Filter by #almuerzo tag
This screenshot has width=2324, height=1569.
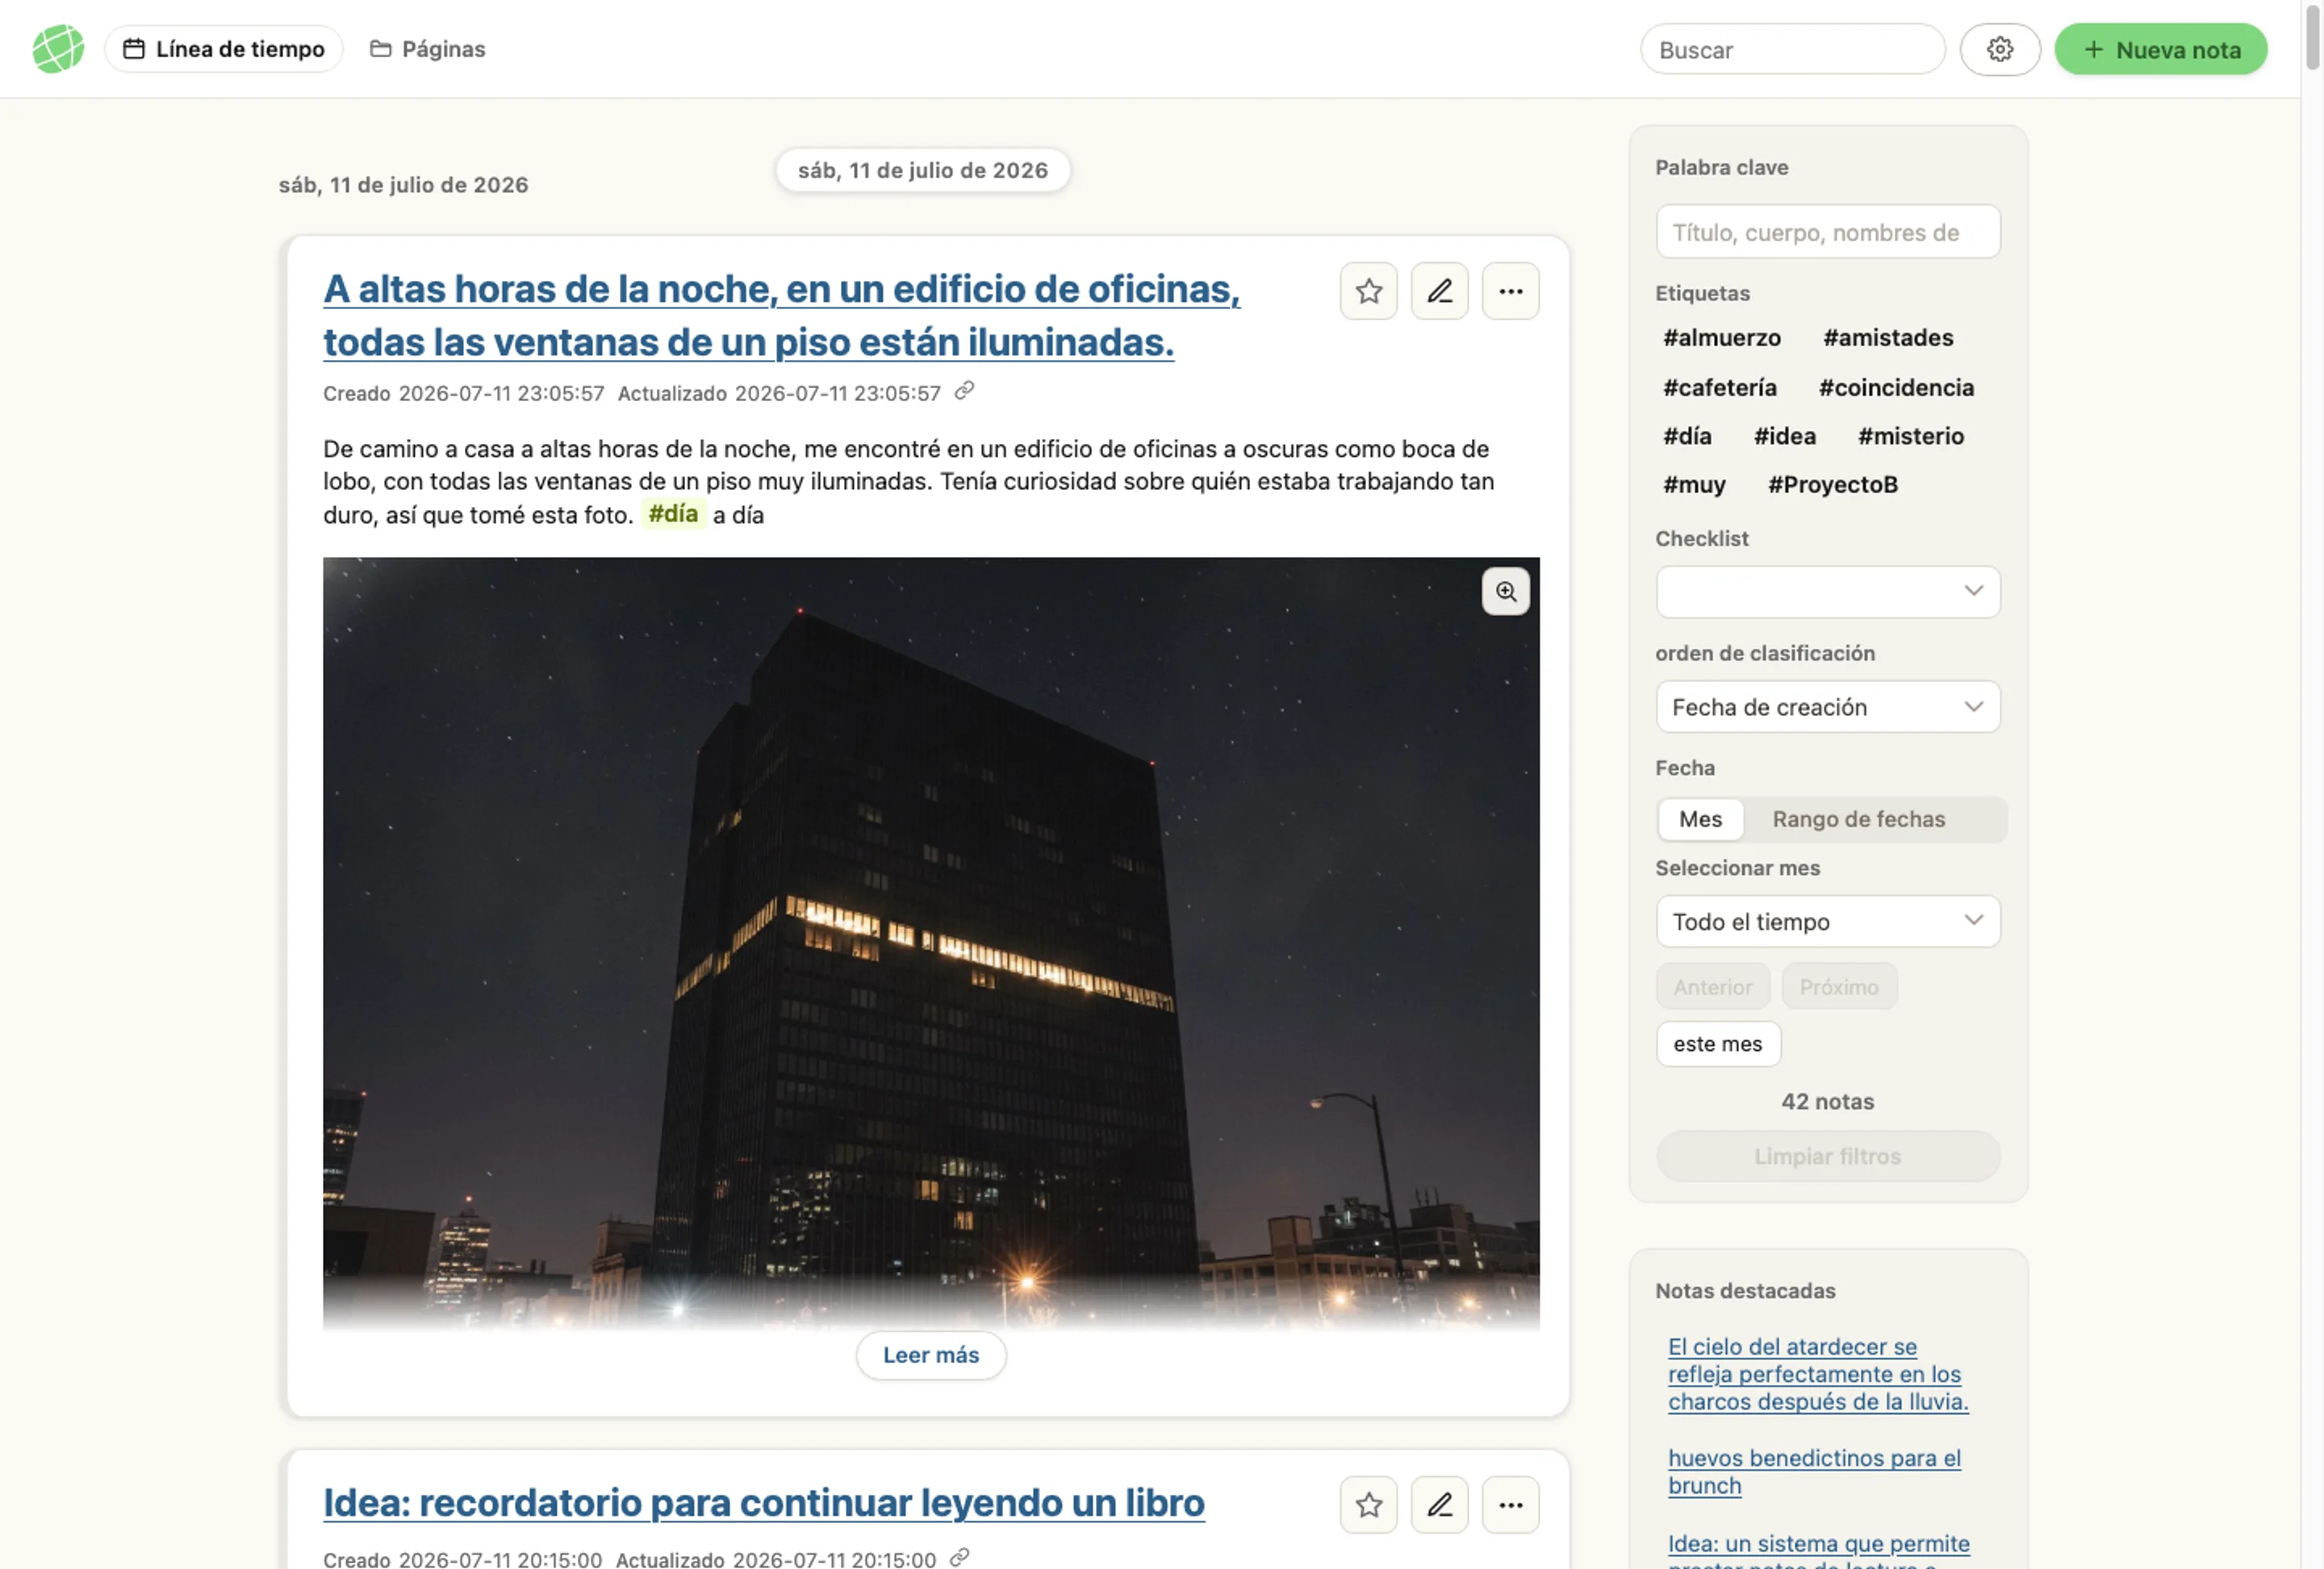point(1721,338)
